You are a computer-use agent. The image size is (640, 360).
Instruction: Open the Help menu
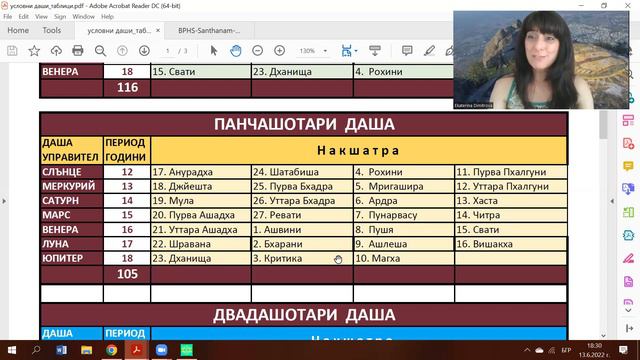pos(107,17)
